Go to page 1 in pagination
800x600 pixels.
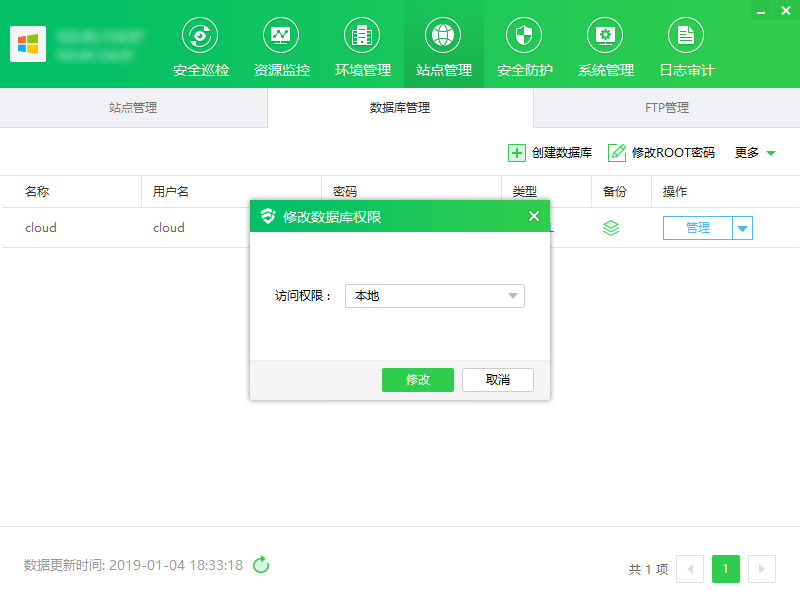726,569
